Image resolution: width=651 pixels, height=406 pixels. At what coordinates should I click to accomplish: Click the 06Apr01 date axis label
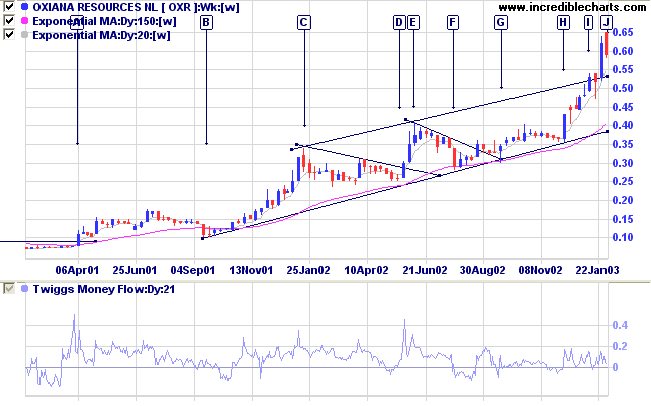(x=77, y=271)
